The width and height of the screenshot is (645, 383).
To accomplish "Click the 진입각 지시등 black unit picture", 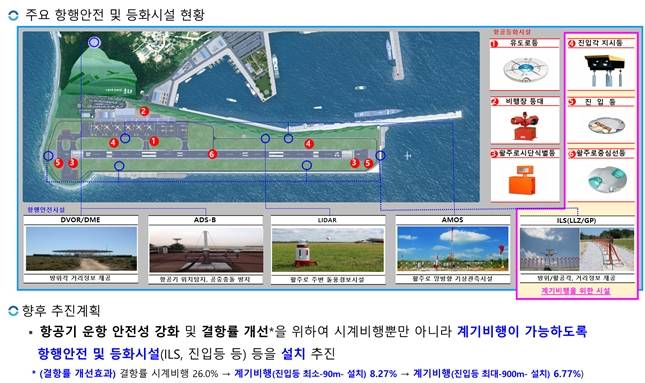I will [604, 70].
